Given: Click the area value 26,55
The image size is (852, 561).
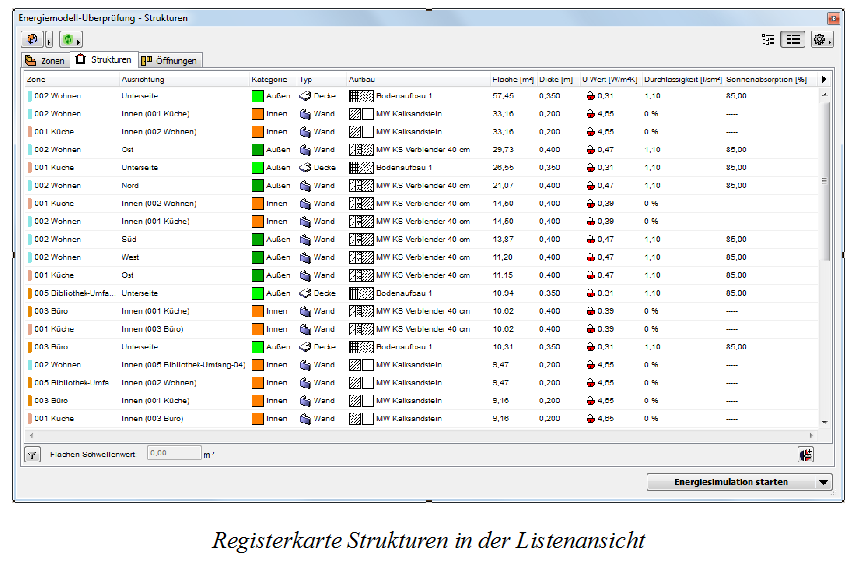Looking at the screenshot, I should [x=503, y=168].
